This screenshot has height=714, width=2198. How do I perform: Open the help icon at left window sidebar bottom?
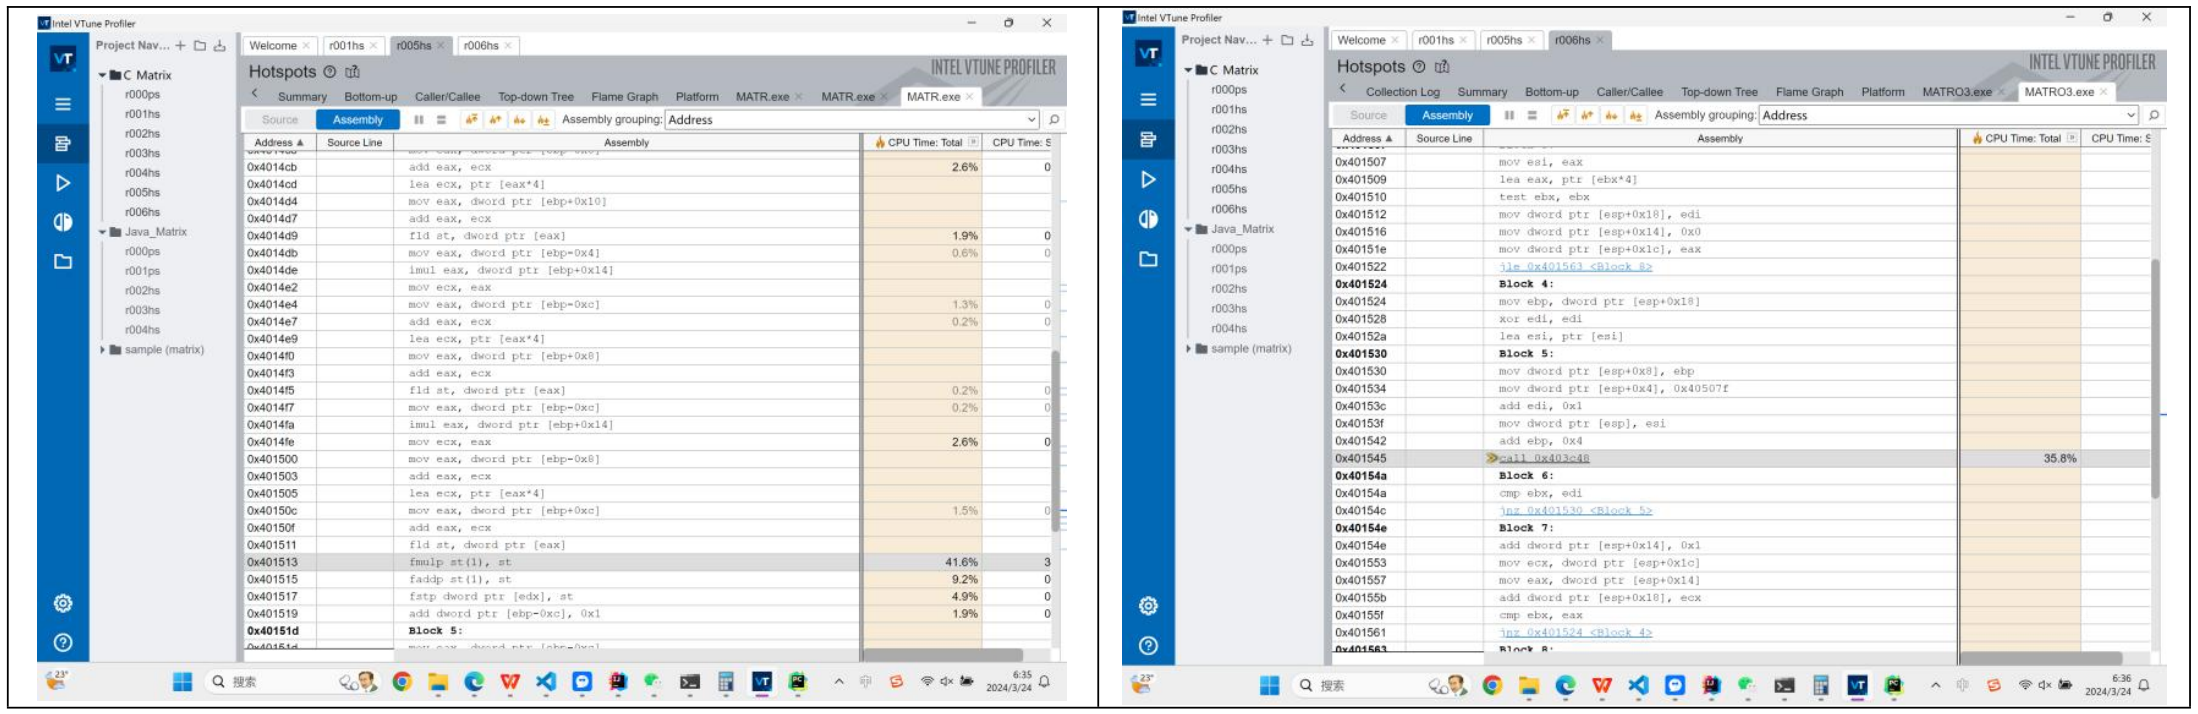pyautogui.click(x=63, y=643)
